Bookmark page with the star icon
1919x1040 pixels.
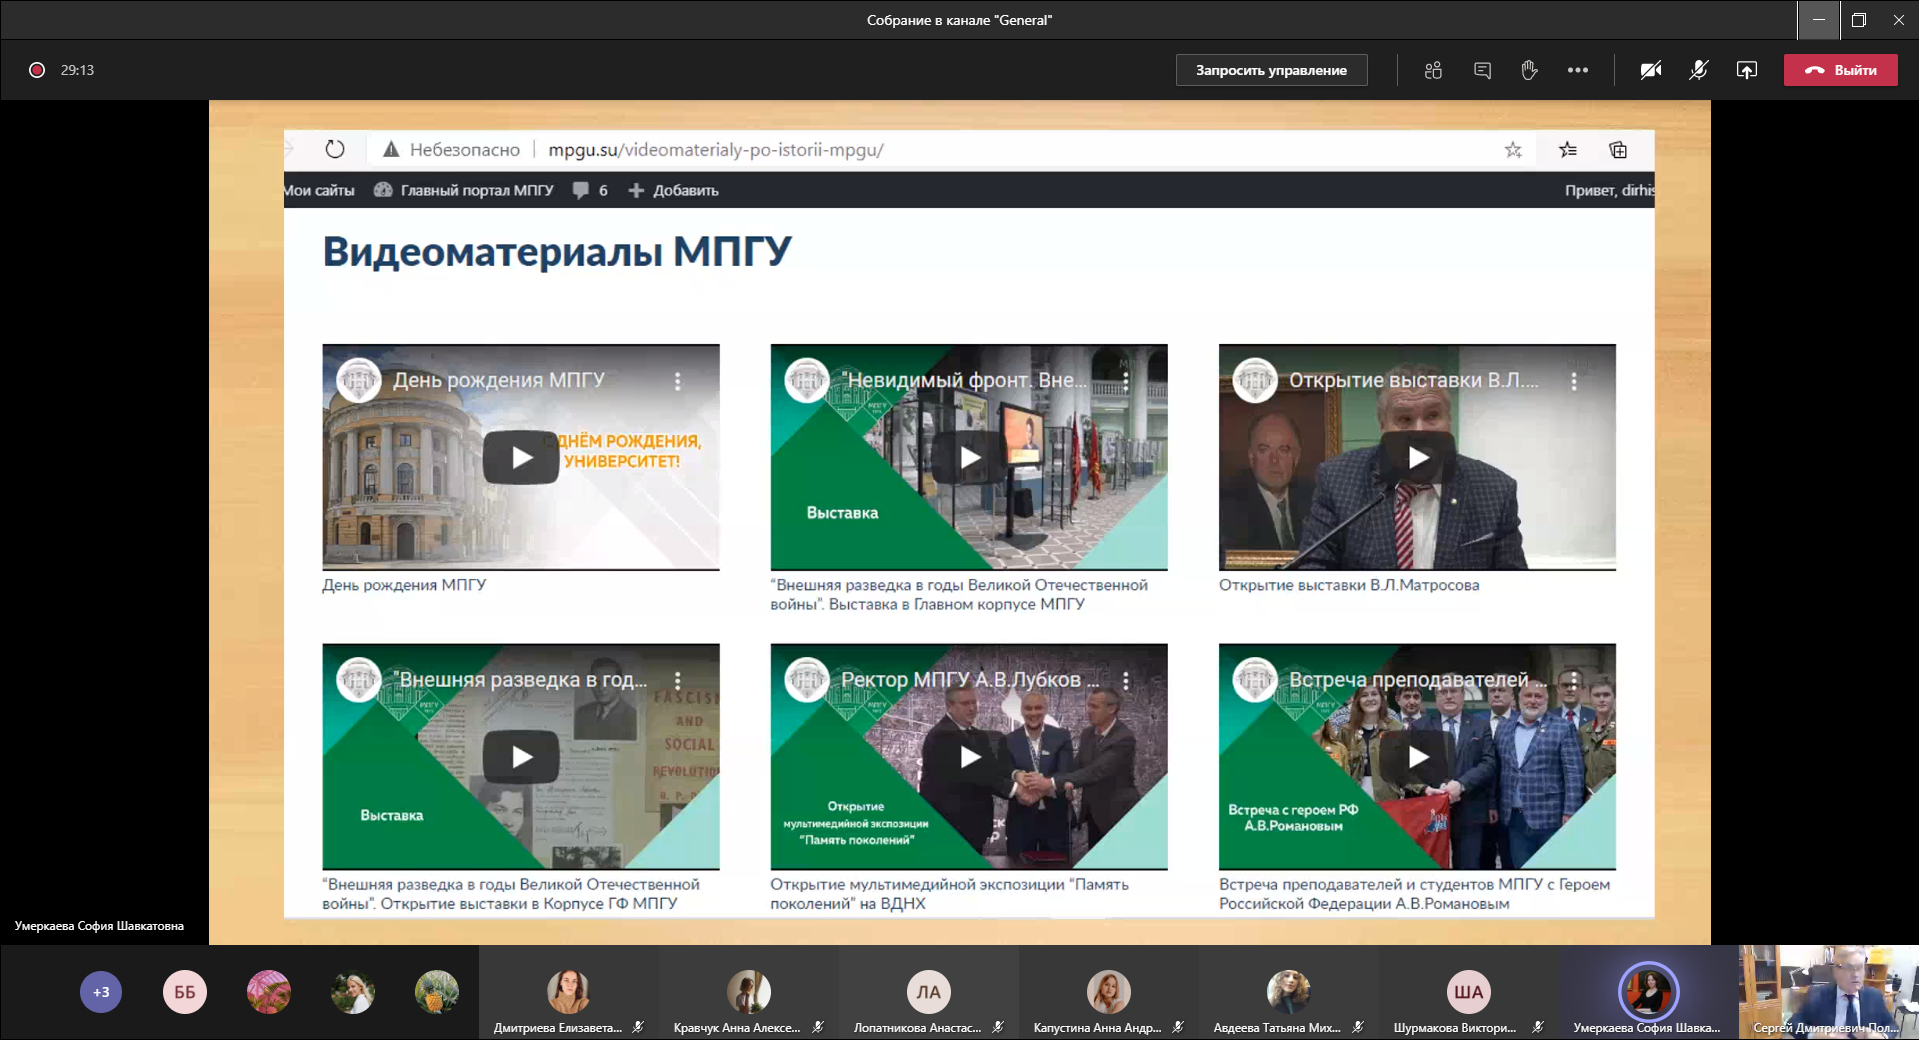[x=1513, y=150]
